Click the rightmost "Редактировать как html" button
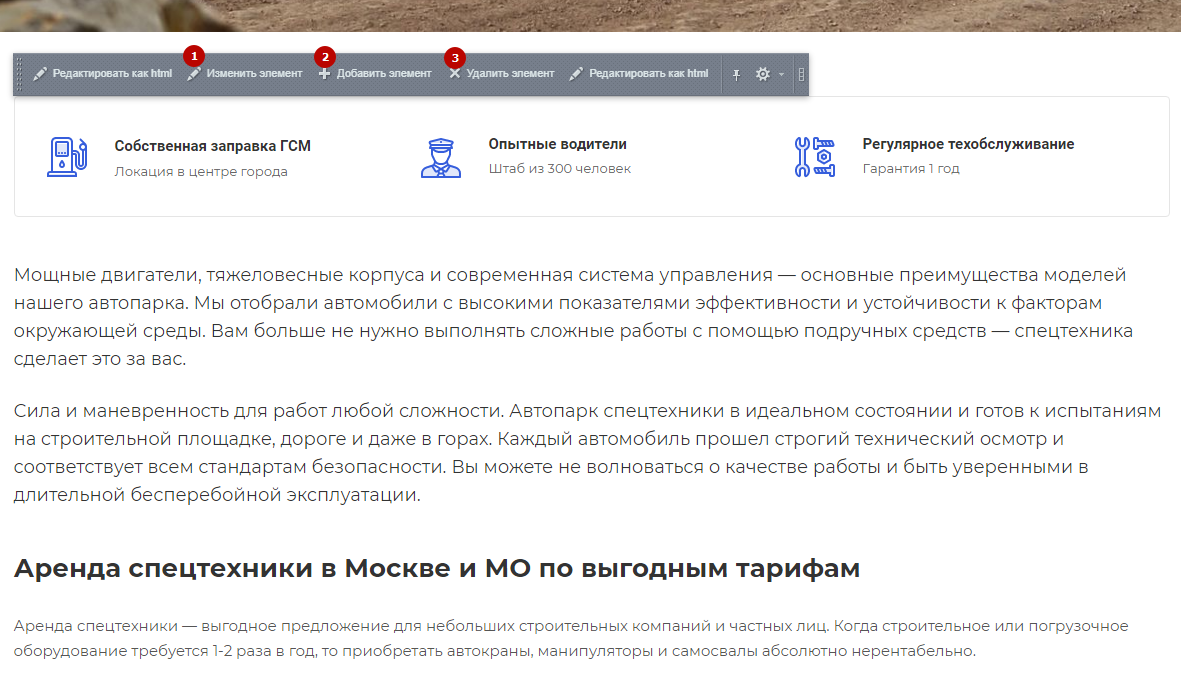Image resolution: width=1181 pixels, height=678 pixels. click(x=639, y=74)
